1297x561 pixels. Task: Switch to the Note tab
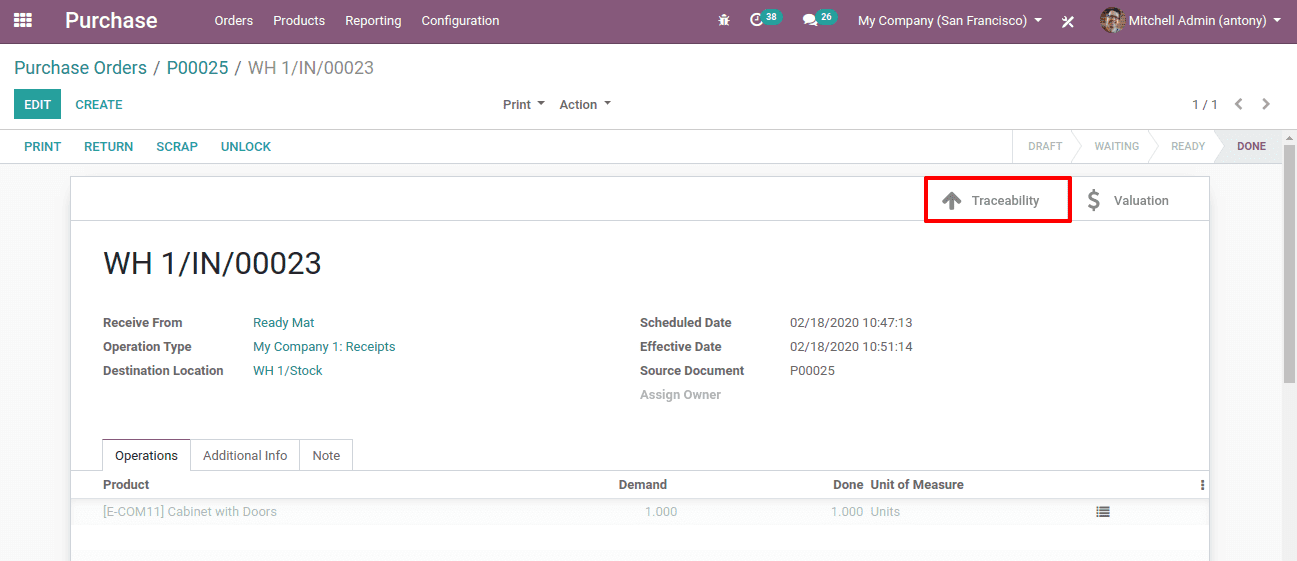click(326, 455)
